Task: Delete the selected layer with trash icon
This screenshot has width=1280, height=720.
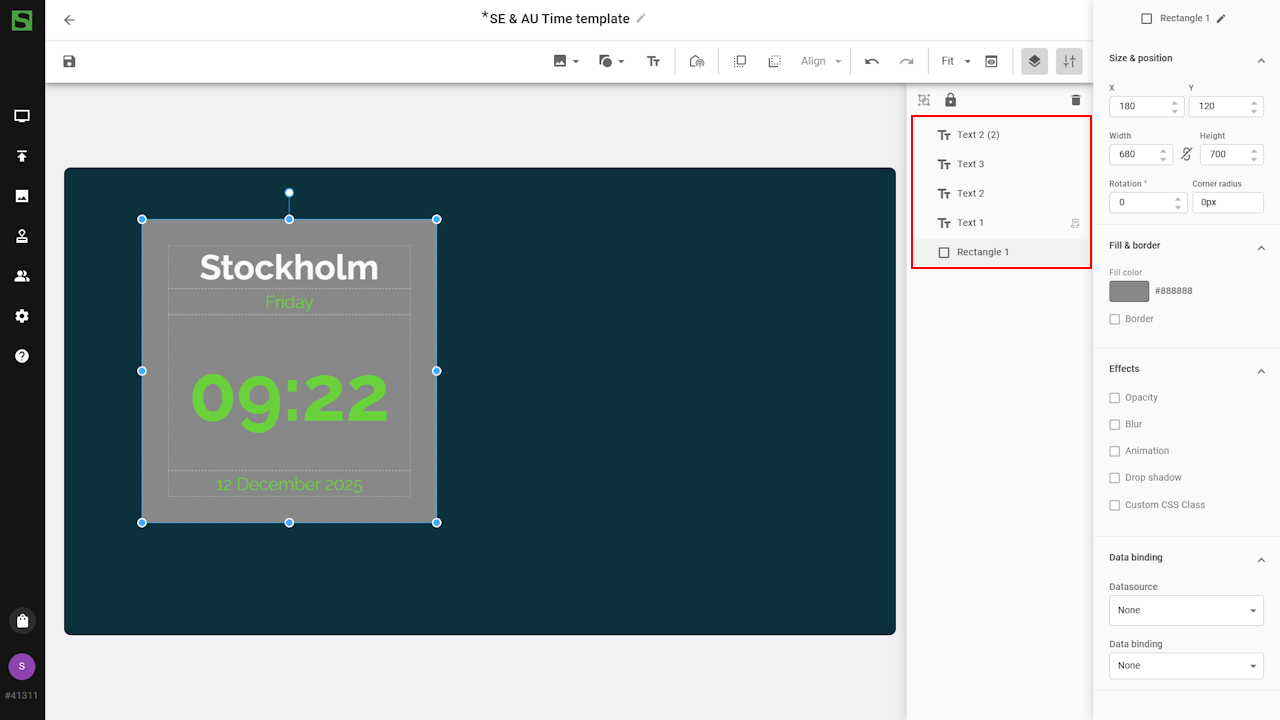Action: pyautogui.click(x=1076, y=100)
